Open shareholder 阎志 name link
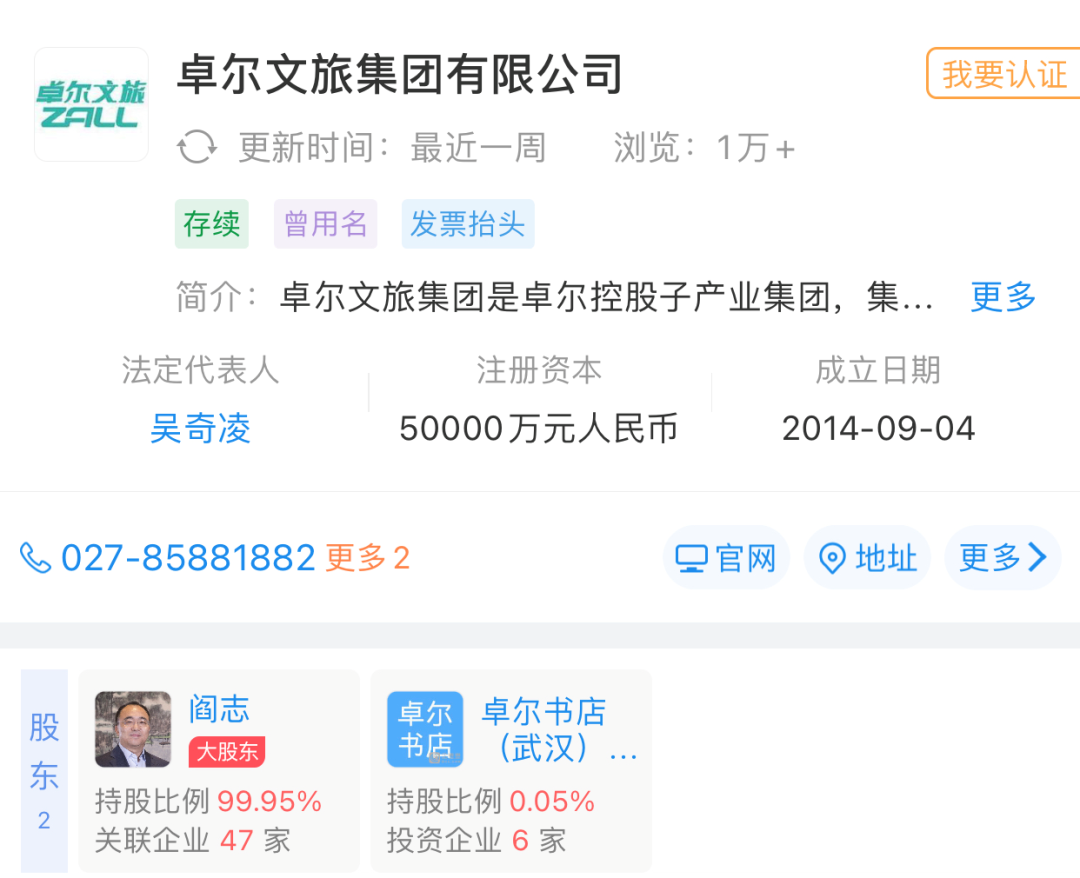This screenshot has height=878, width=1080. point(220,709)
